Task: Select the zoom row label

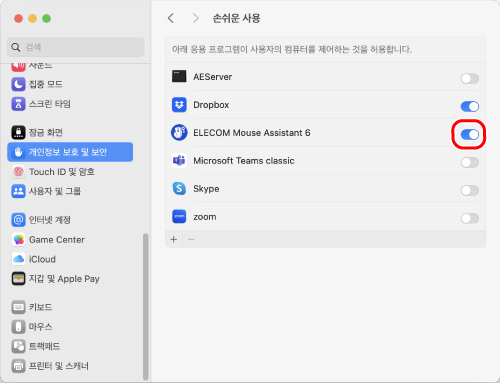Action: point(205,217)
